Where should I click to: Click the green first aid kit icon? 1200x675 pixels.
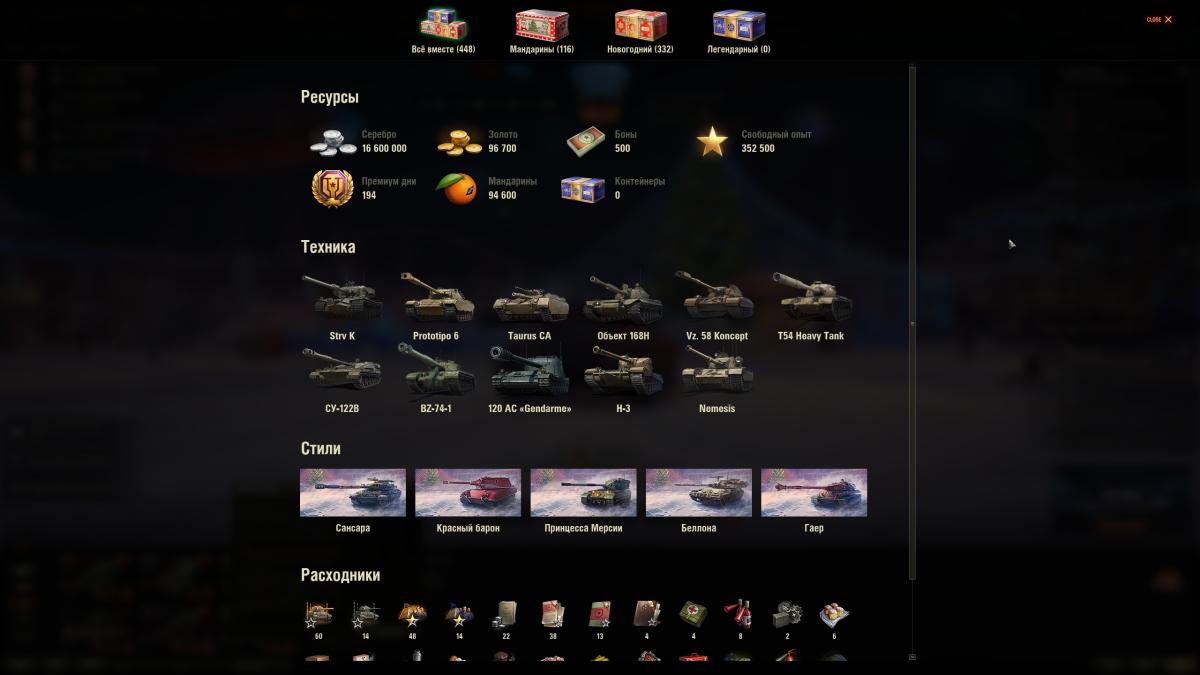click(693, 614)
